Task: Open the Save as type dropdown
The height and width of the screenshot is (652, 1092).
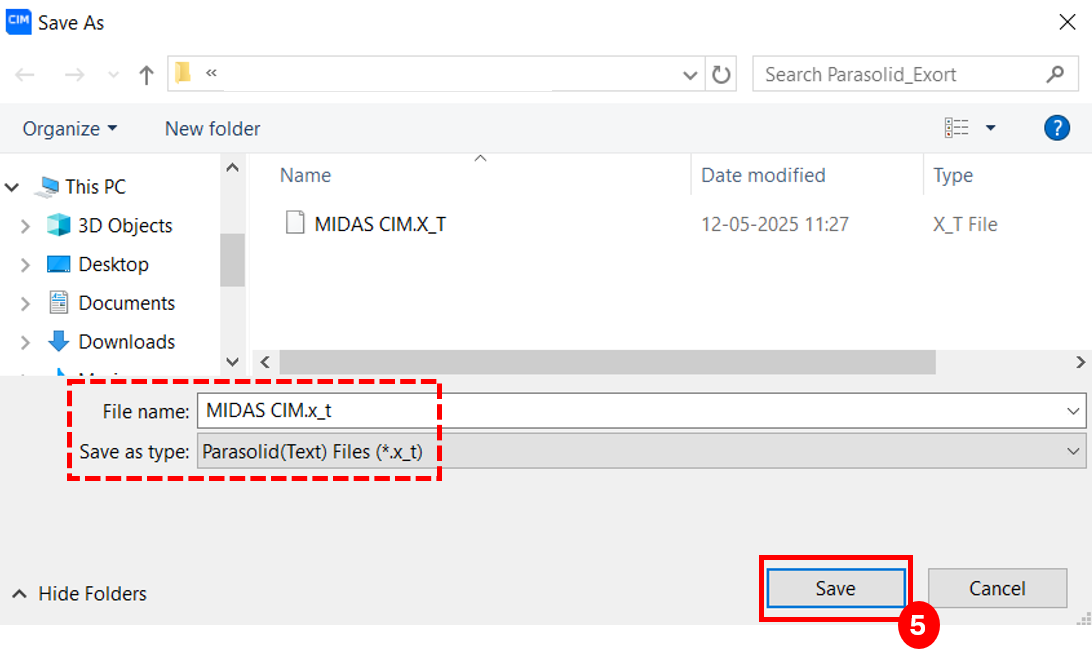Action: tap(641, 451)
